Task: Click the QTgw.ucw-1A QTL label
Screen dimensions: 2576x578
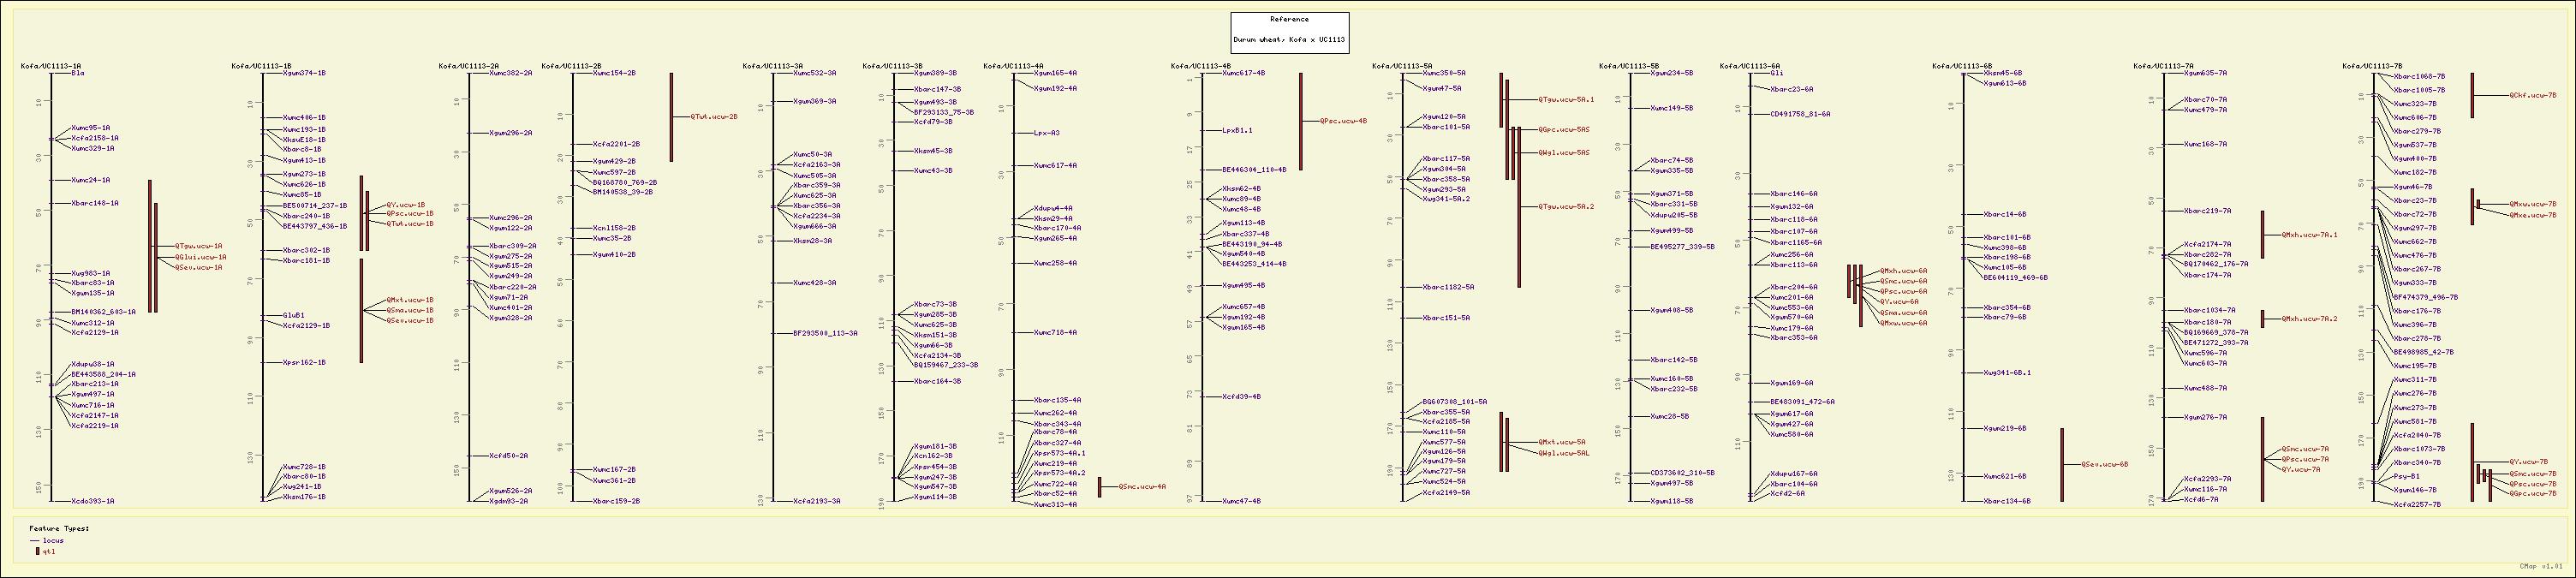Action: [x=199, y=245]
